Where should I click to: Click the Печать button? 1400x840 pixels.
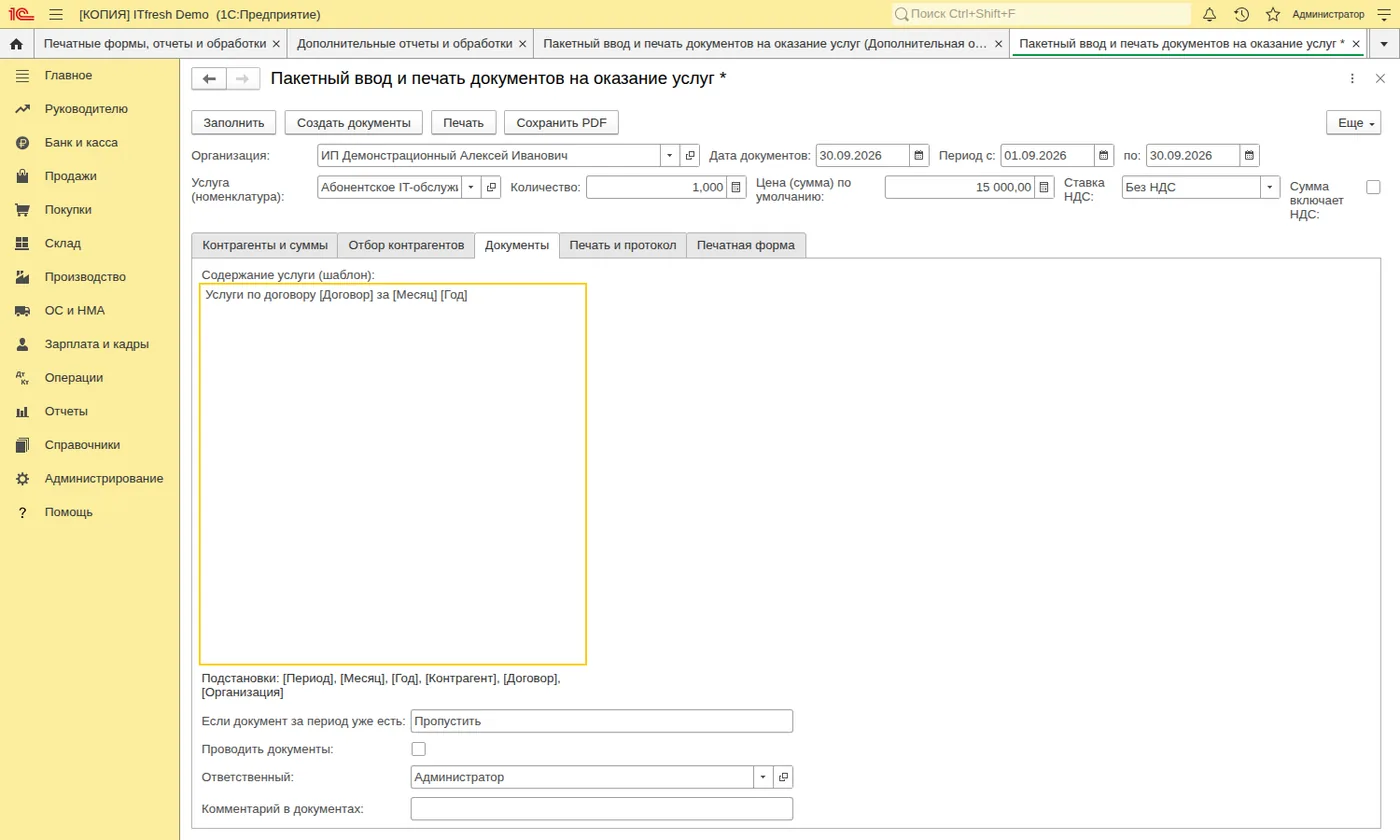464,122
